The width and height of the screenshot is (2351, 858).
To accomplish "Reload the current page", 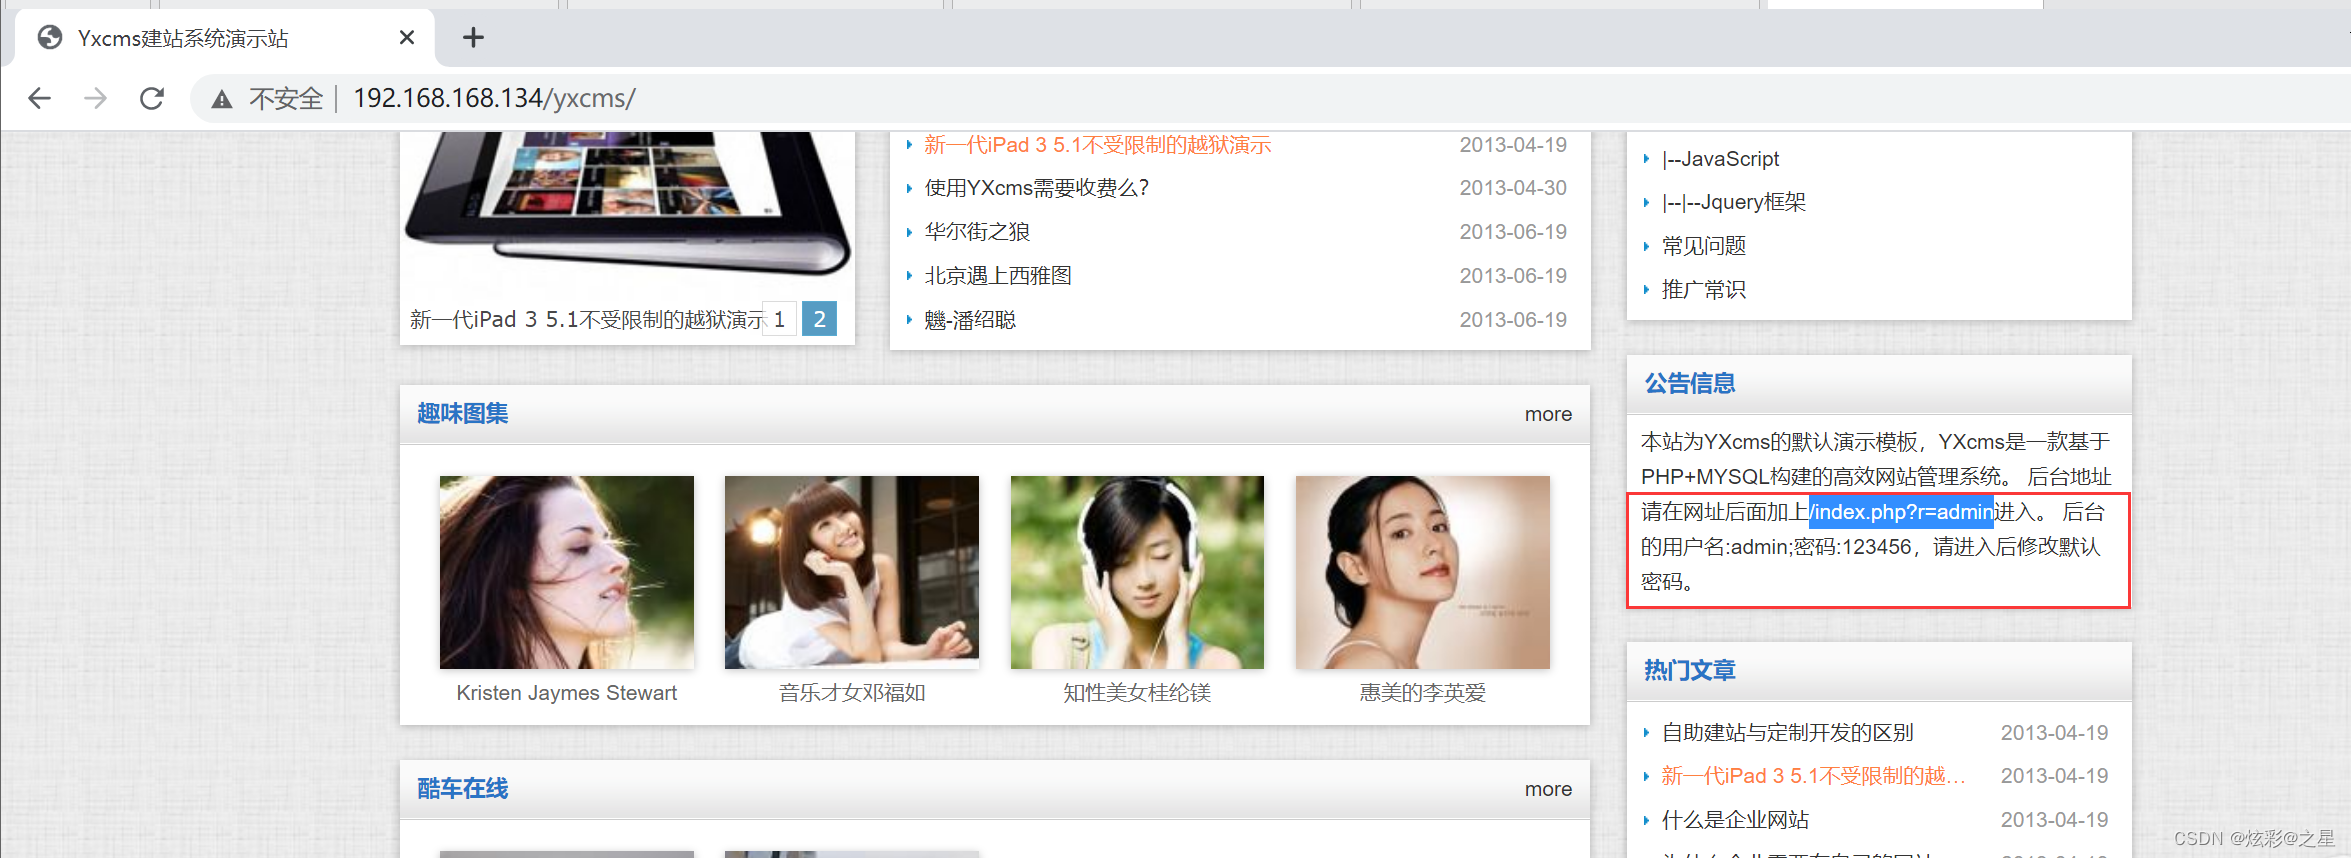I will click(x=152, y=98).
